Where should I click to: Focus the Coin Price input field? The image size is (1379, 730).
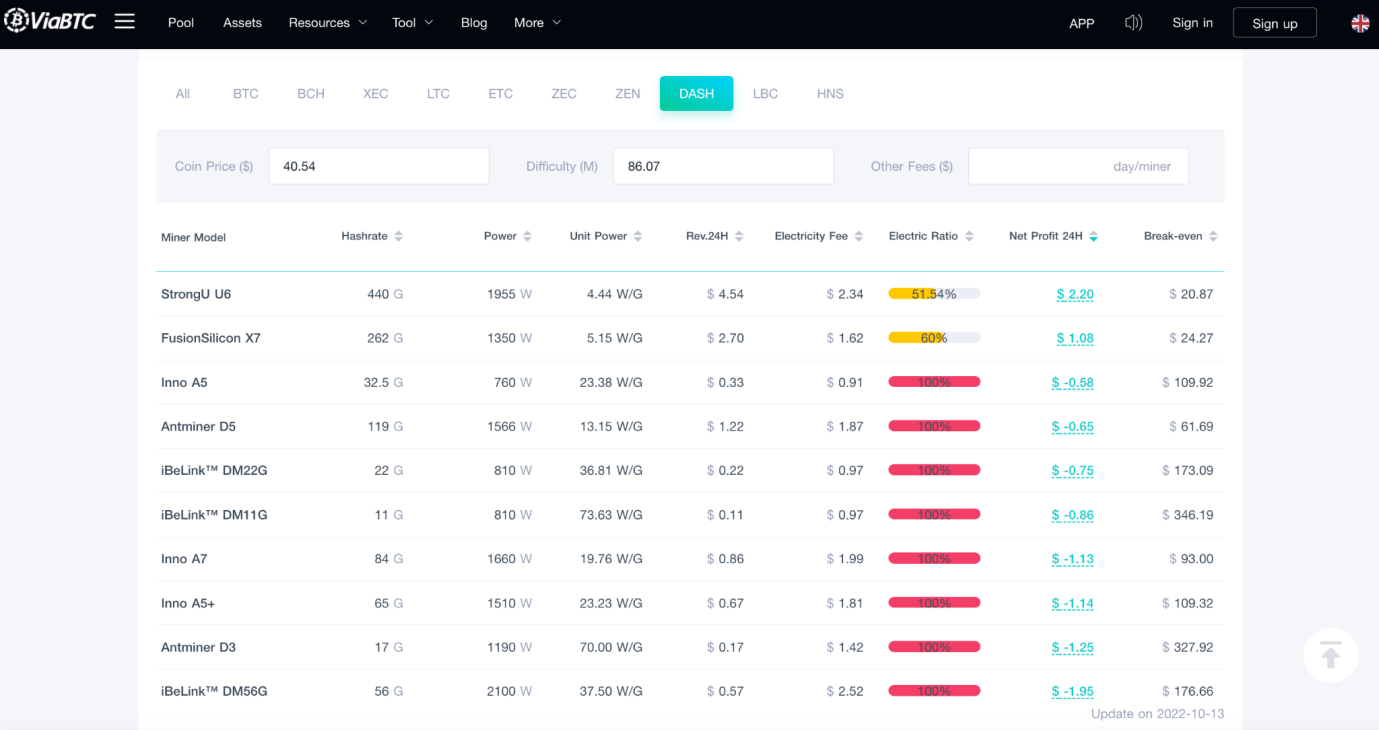point(379,166)
